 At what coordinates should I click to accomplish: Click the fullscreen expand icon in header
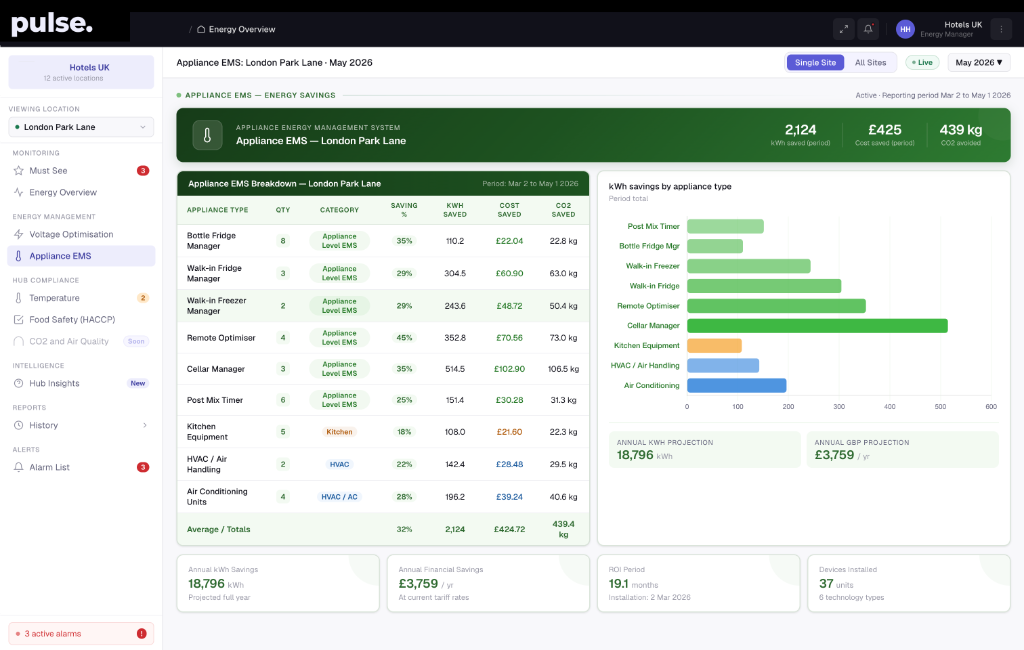point(844,29)
